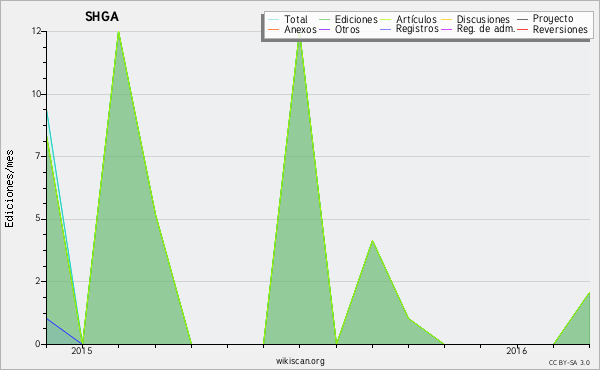Select the Otros legend entry
Image resolution: width=600 pixels, height=370 pixels.
347,29
